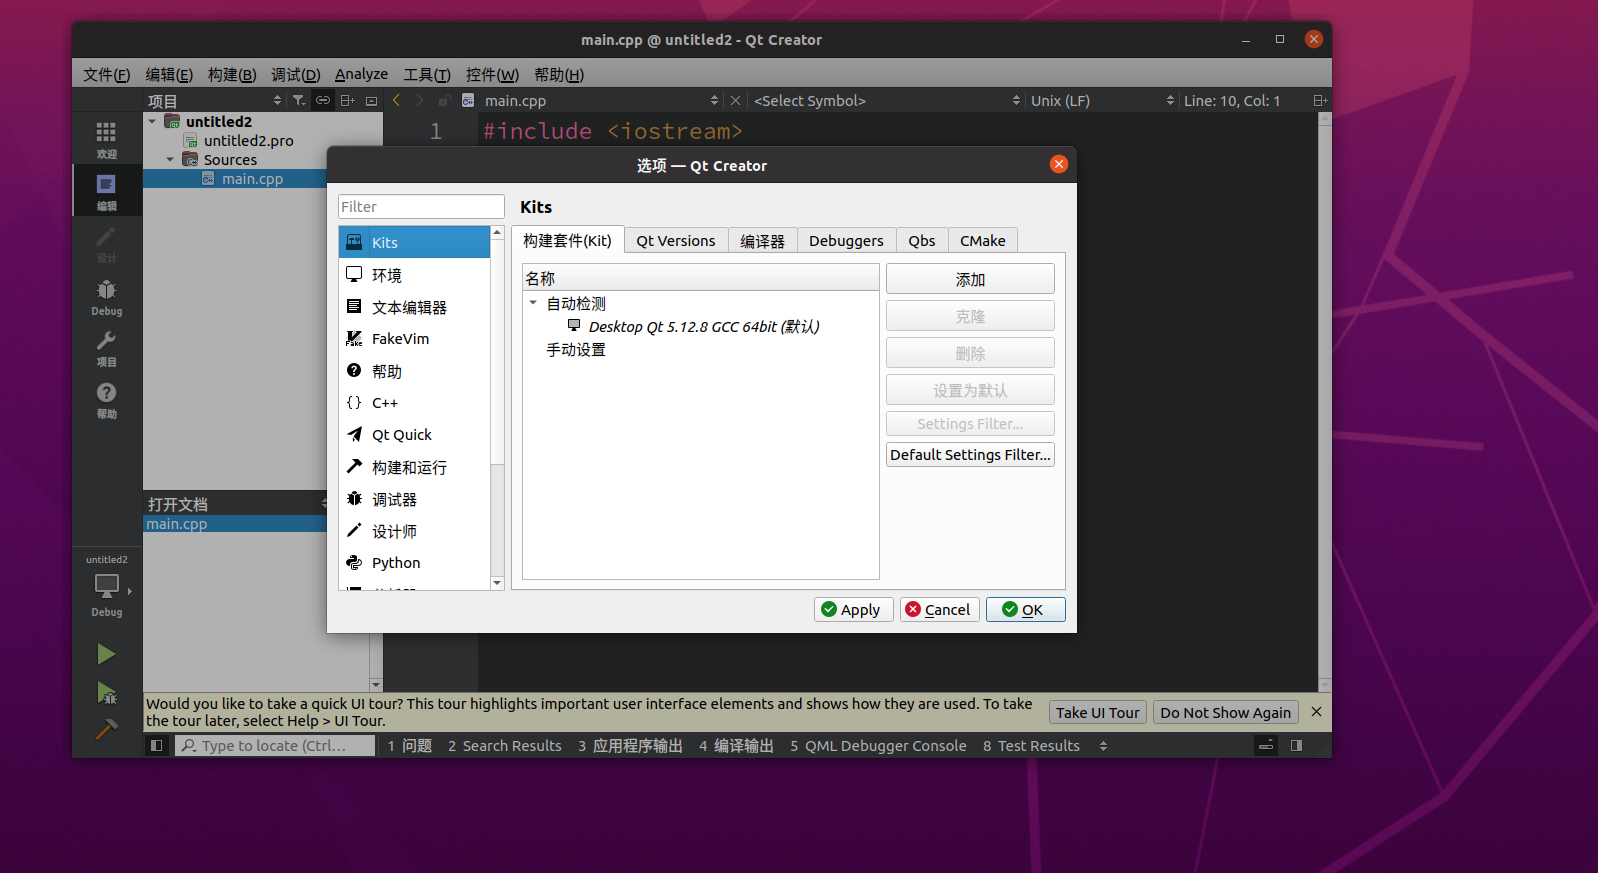Switch to Edit (编辑) mode in sidebar

(106, 191)
